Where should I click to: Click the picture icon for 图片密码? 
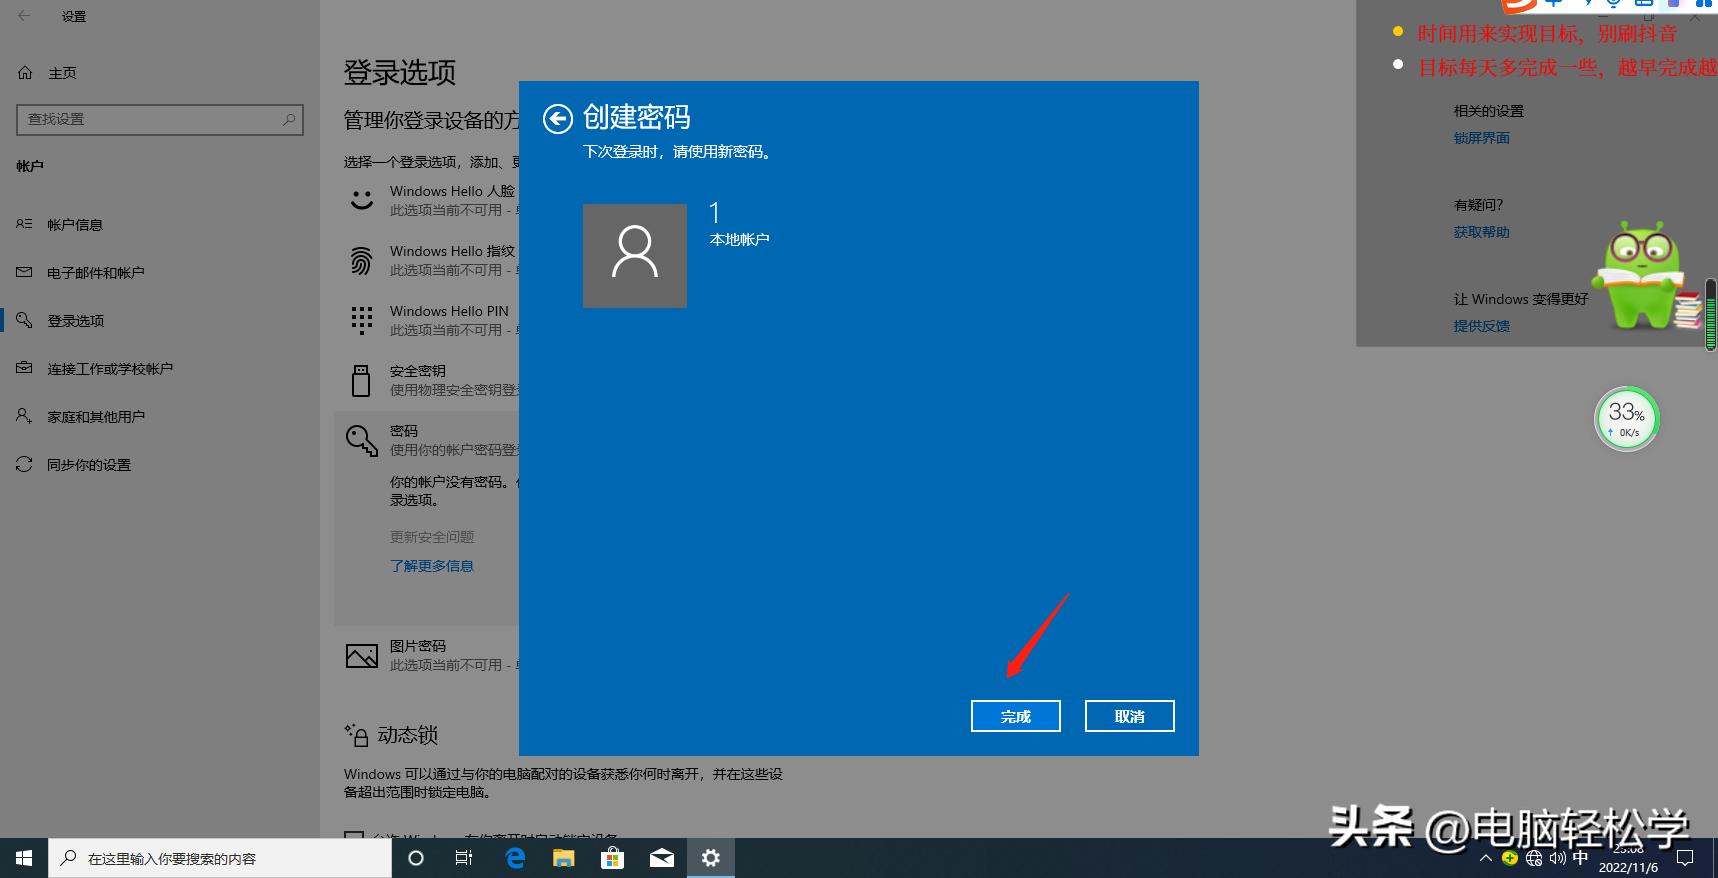click(x=361, y=656)
